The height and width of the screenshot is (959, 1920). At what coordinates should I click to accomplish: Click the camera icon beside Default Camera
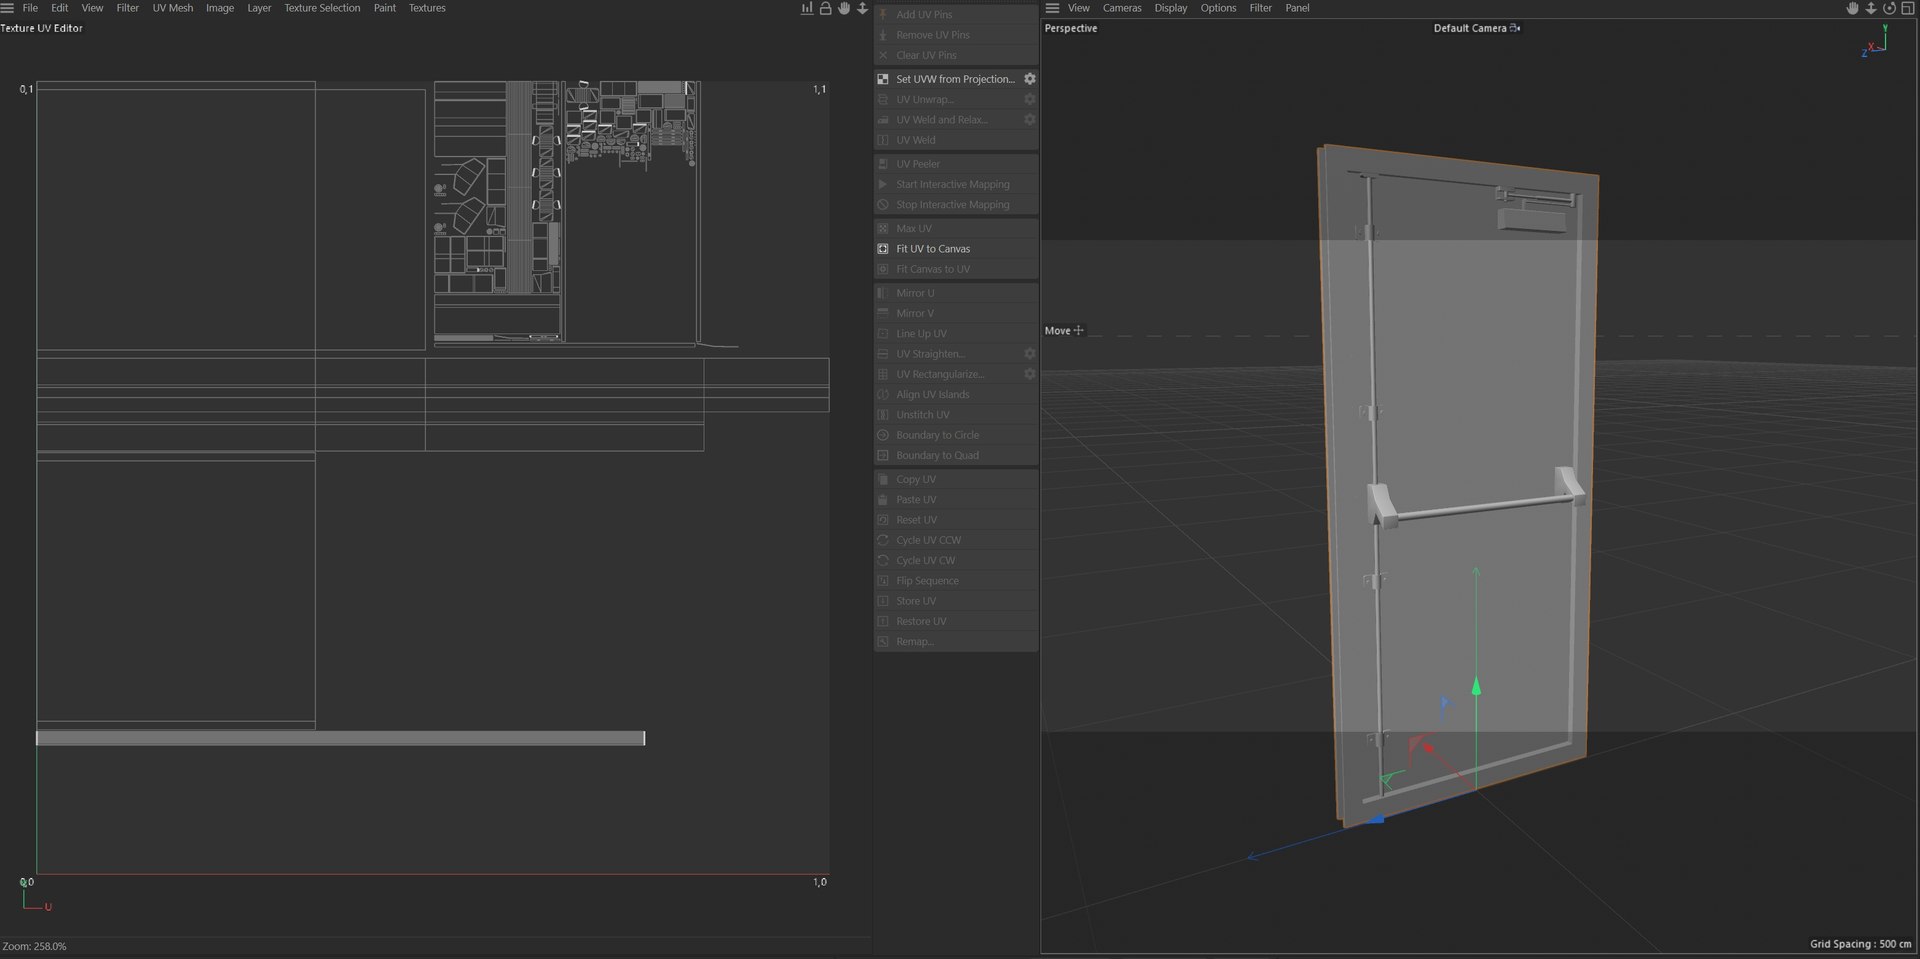tap(1516, 28)
